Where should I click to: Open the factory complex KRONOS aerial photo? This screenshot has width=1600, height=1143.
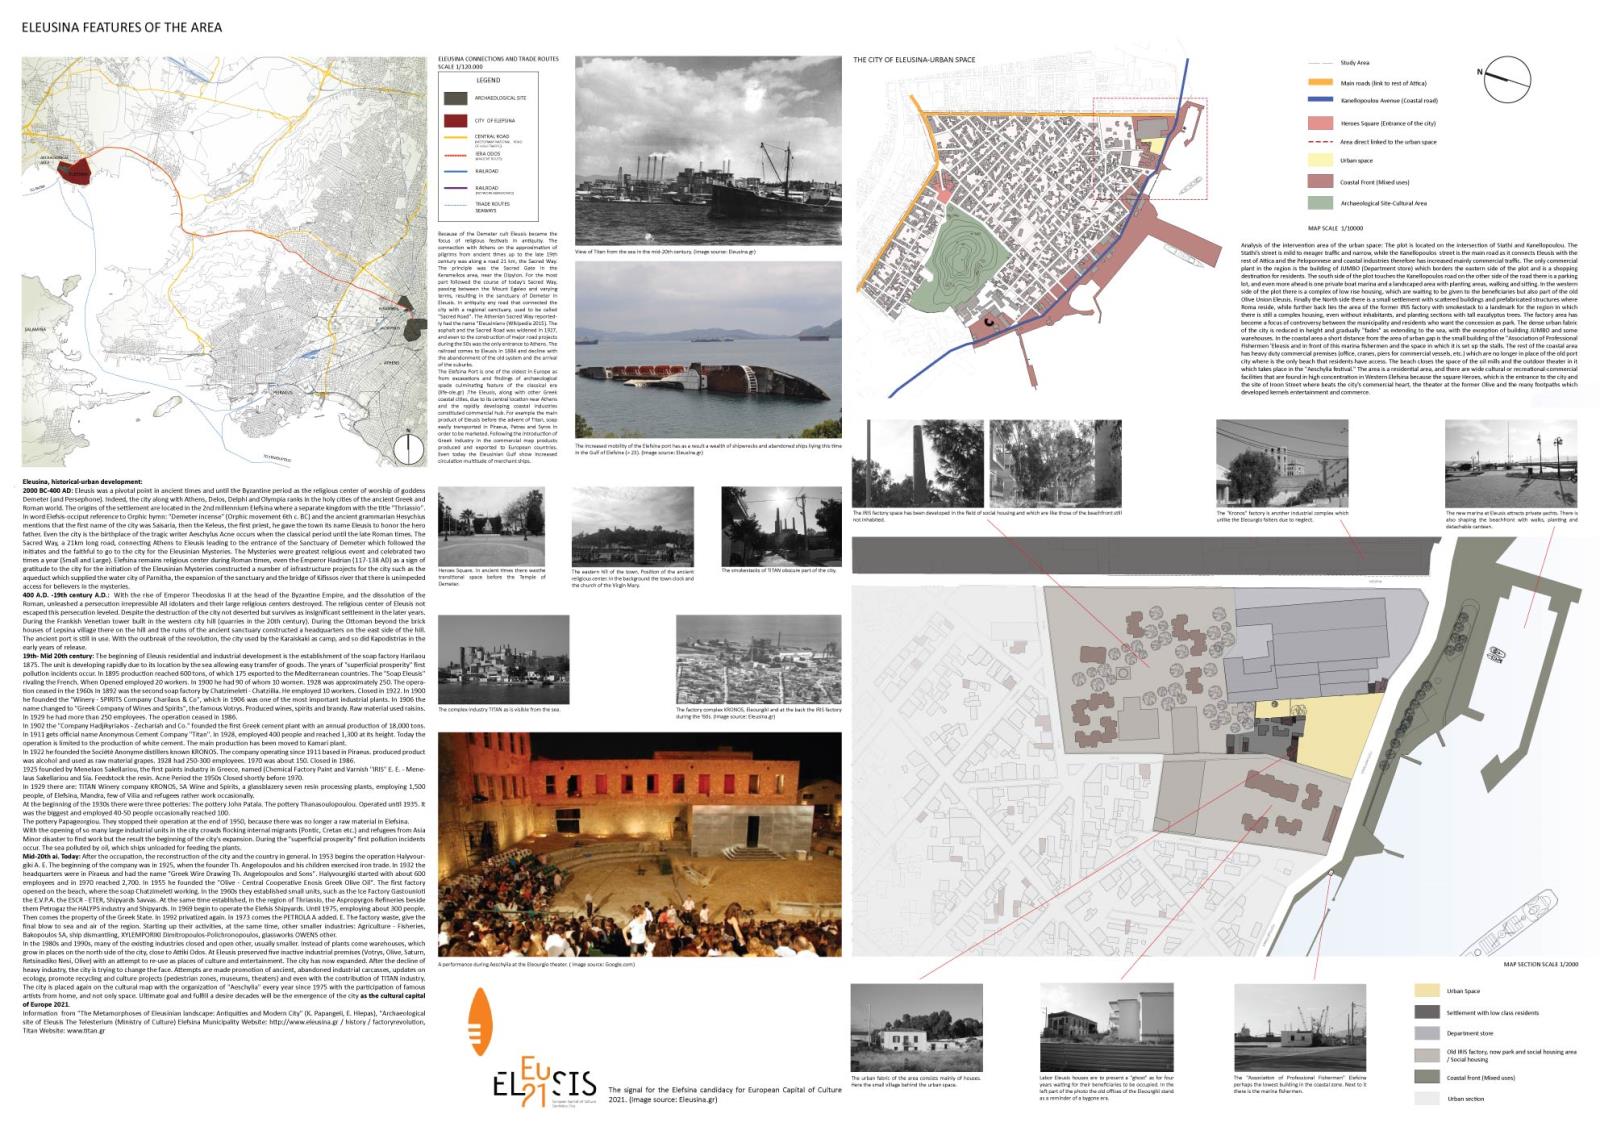point(759,660)
